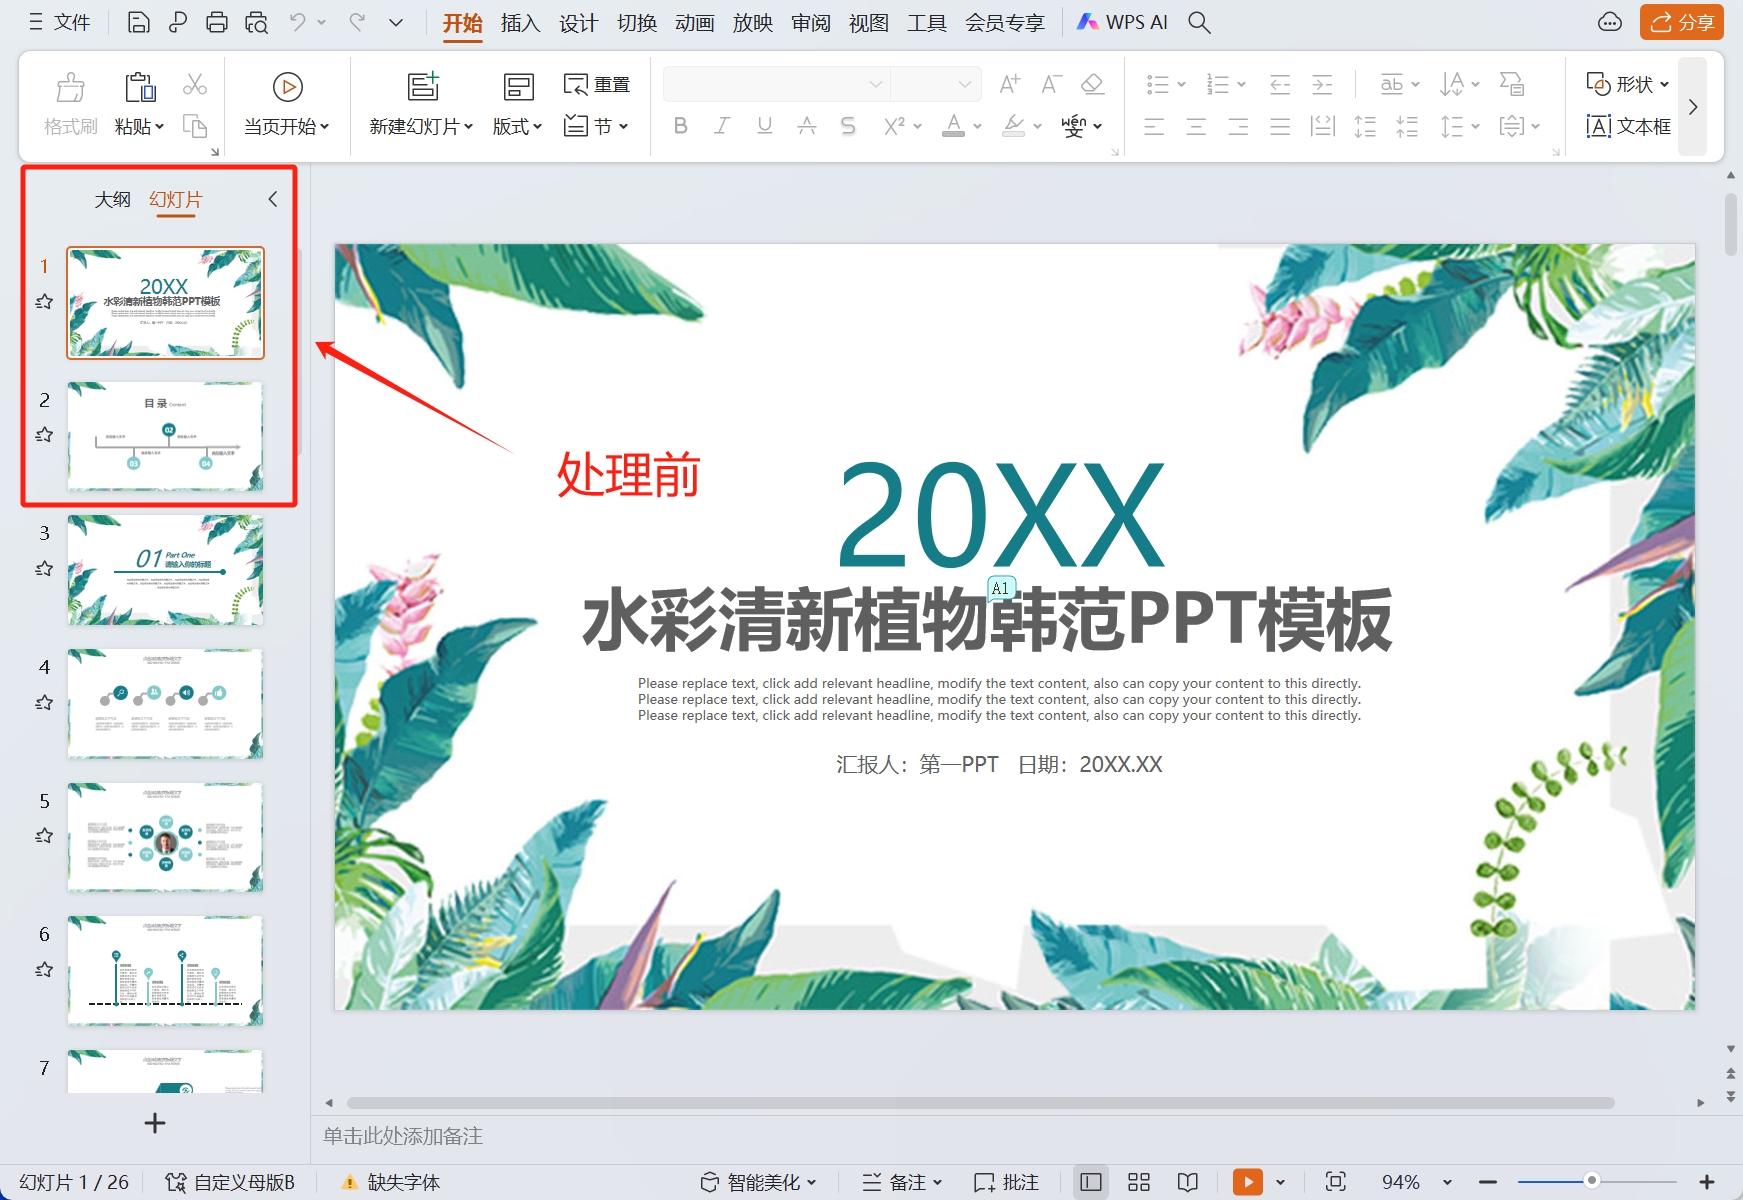Click the Save icon in title bar

139,22
